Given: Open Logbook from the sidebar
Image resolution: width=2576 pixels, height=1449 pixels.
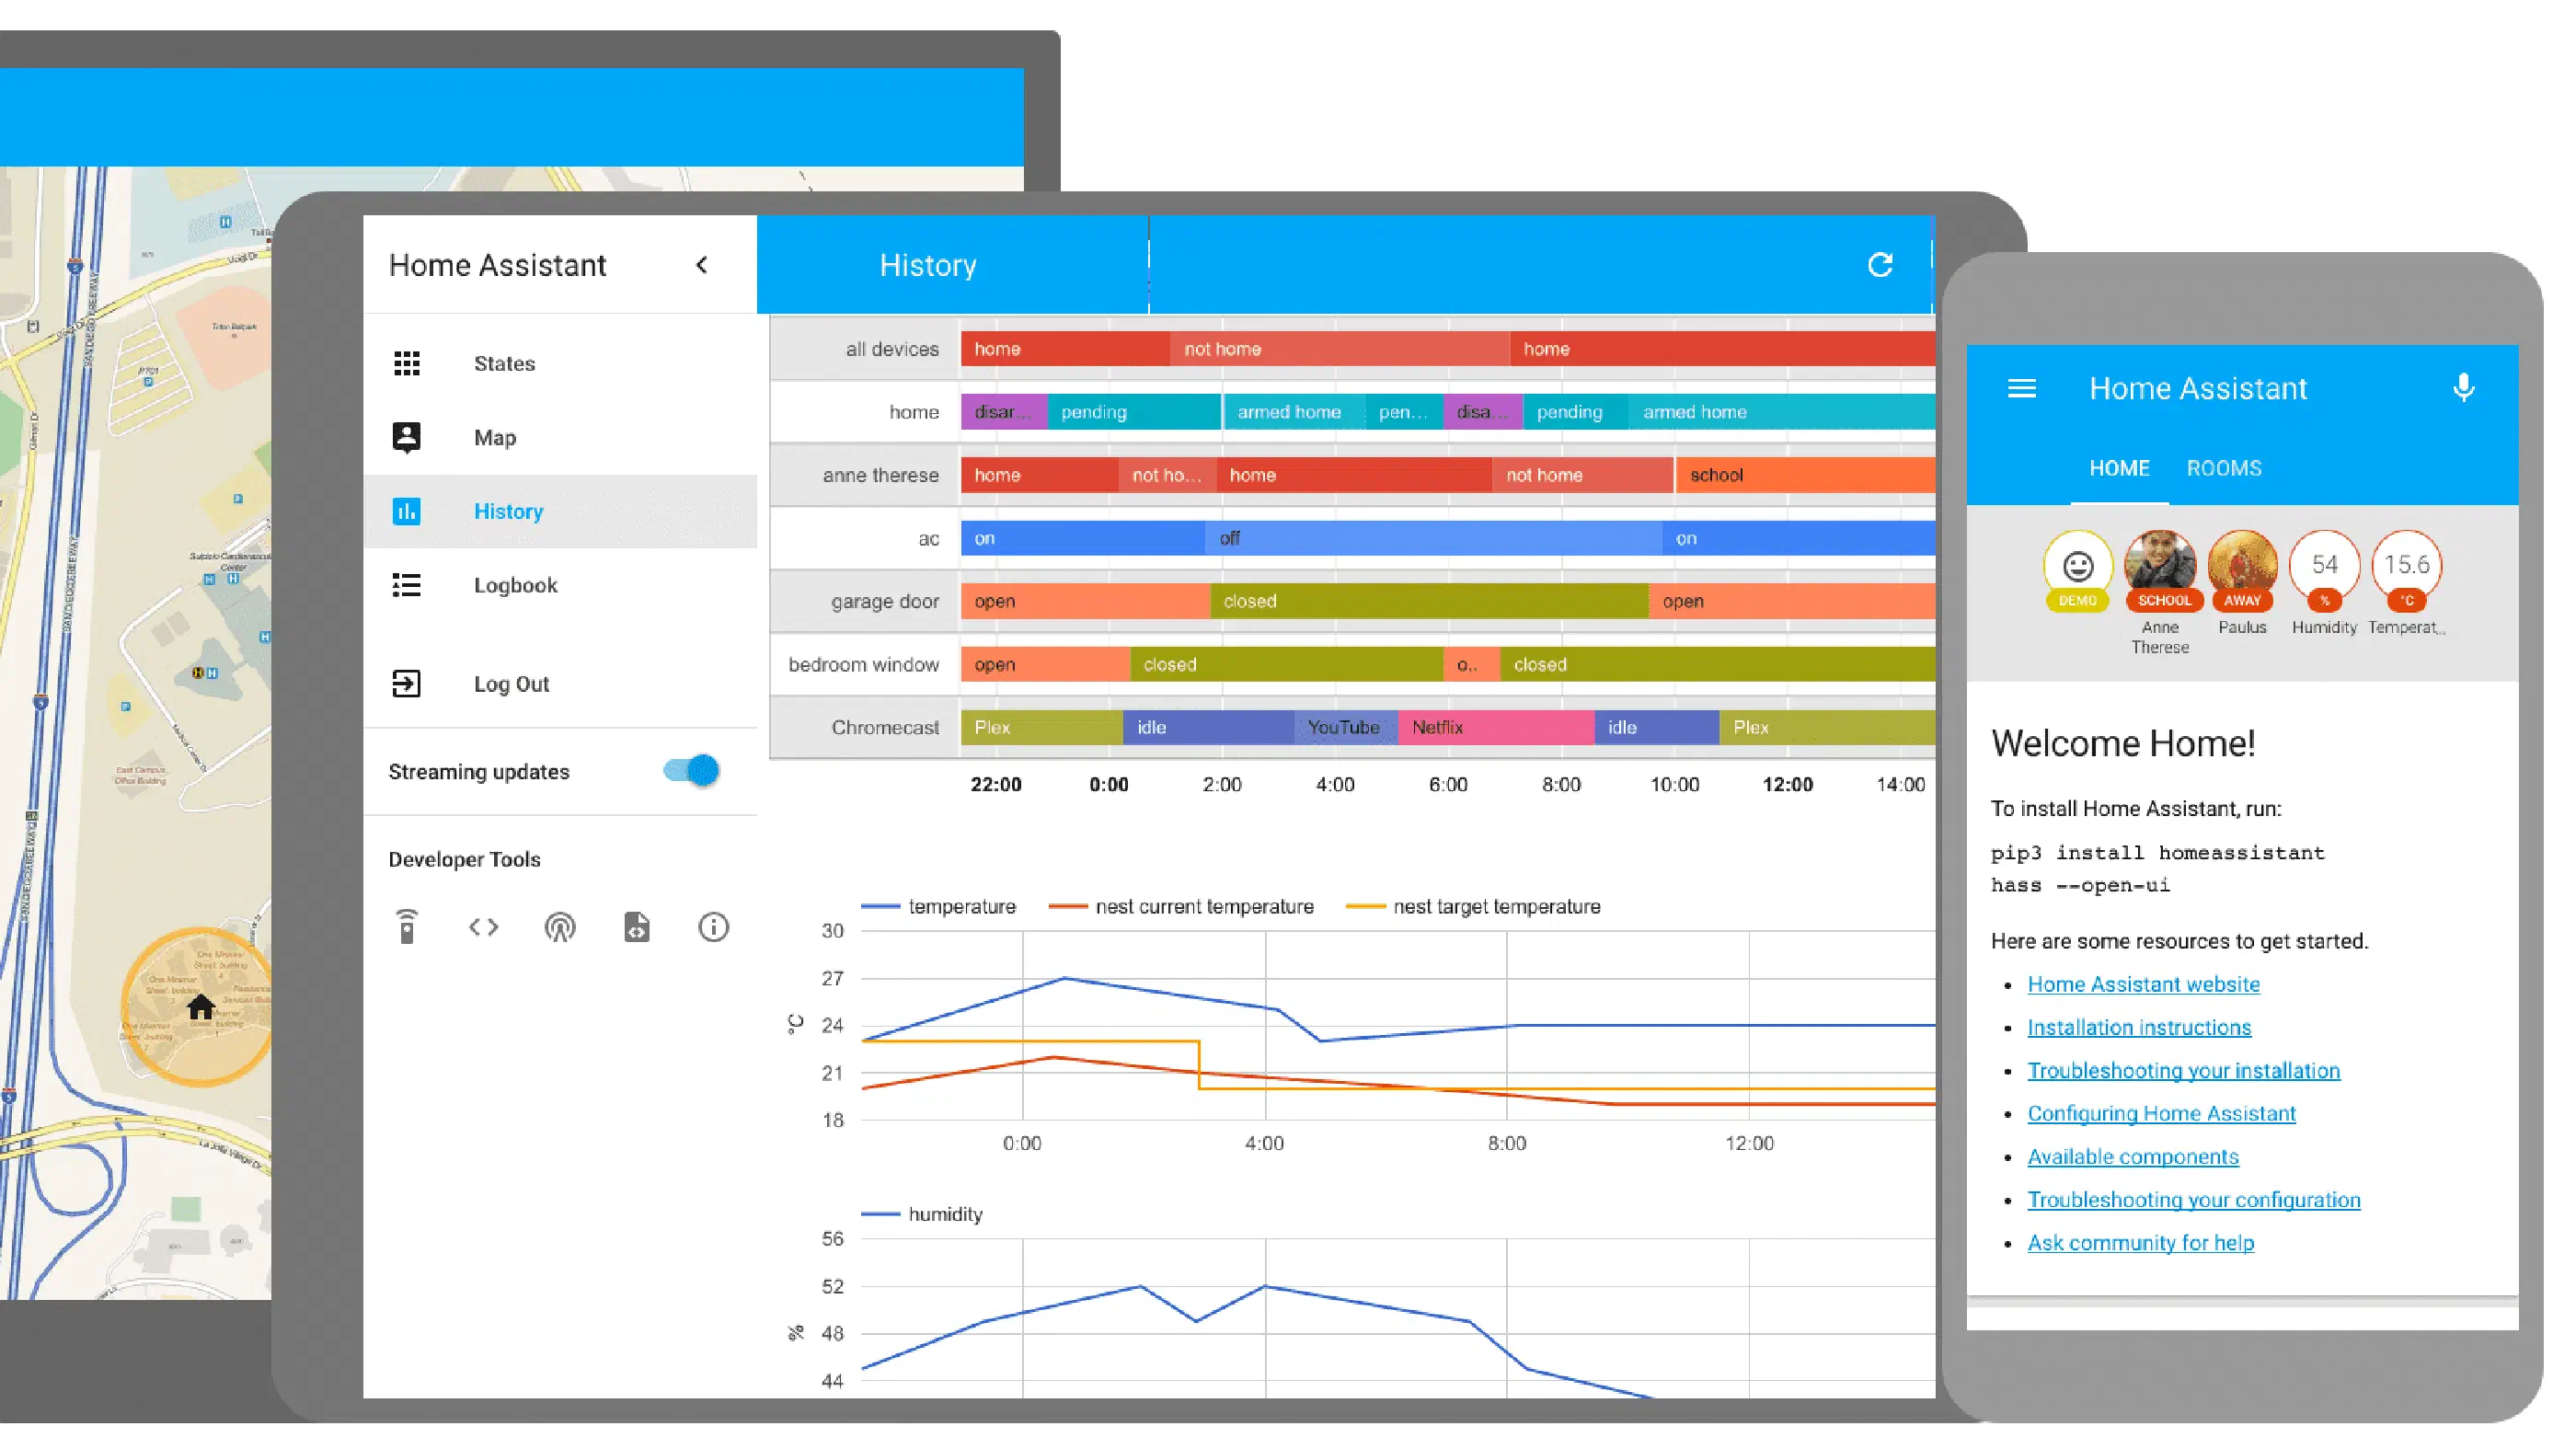Looking at the screenshot, I should 515,585.
